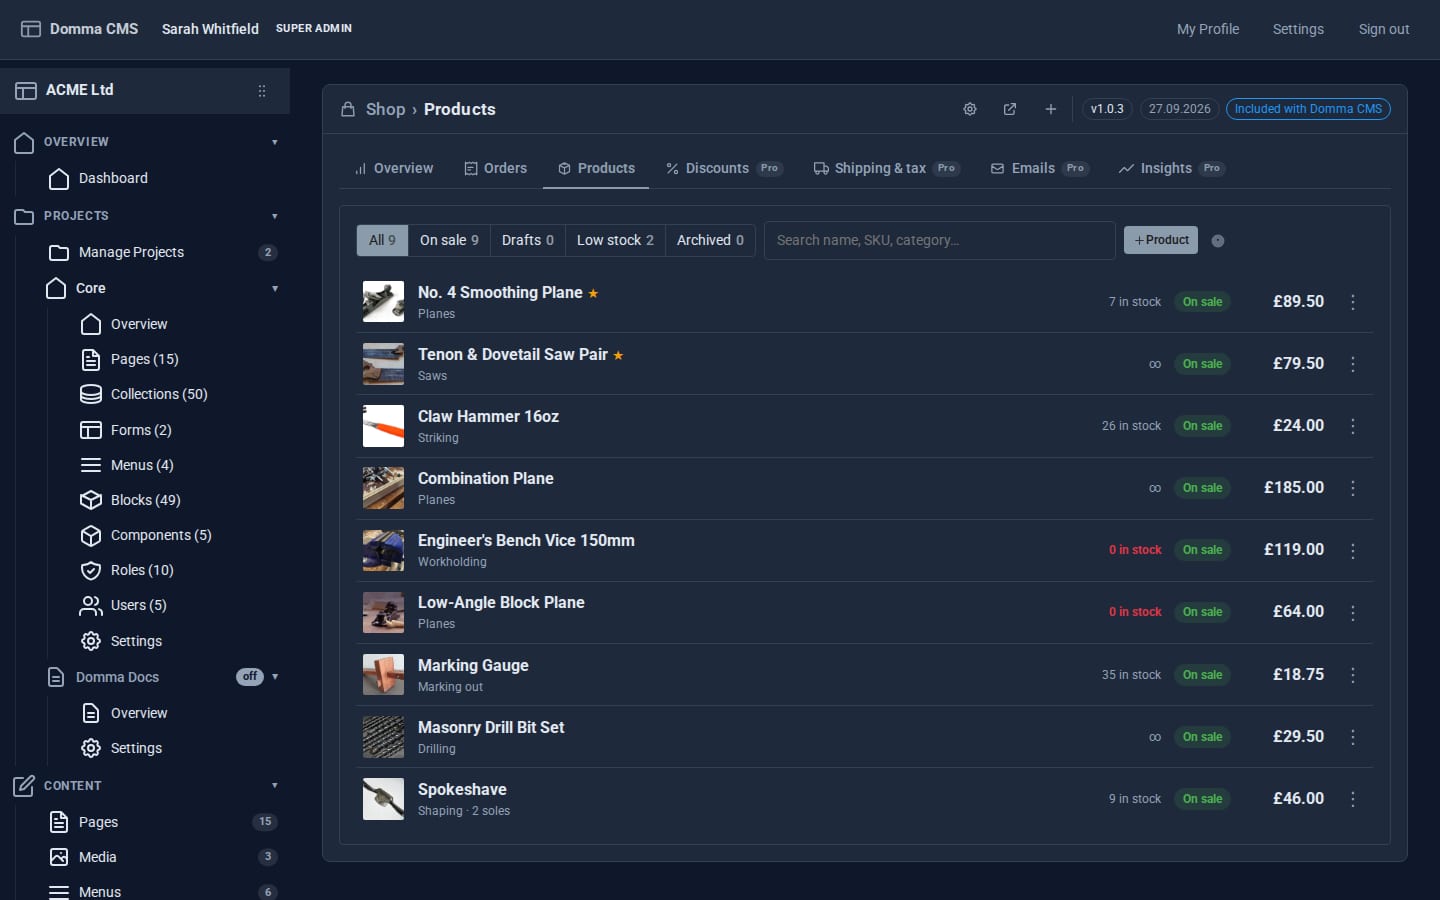Click the Collections database icon
This screenshot has width=1440, height=900.
click(91, 394)
